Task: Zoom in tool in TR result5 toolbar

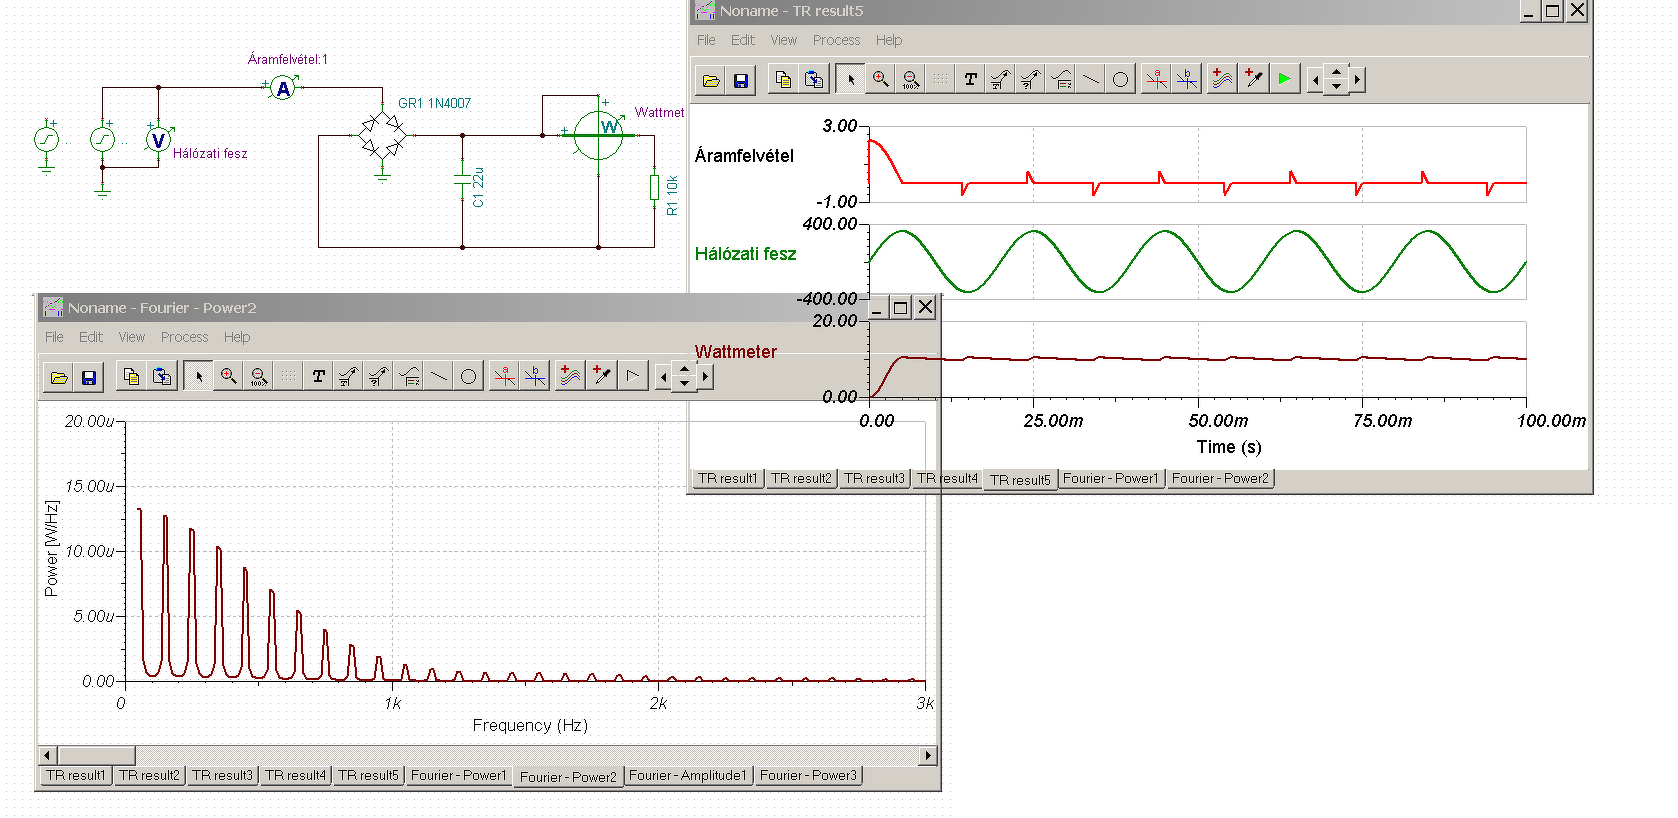Action: pos(881,79)
